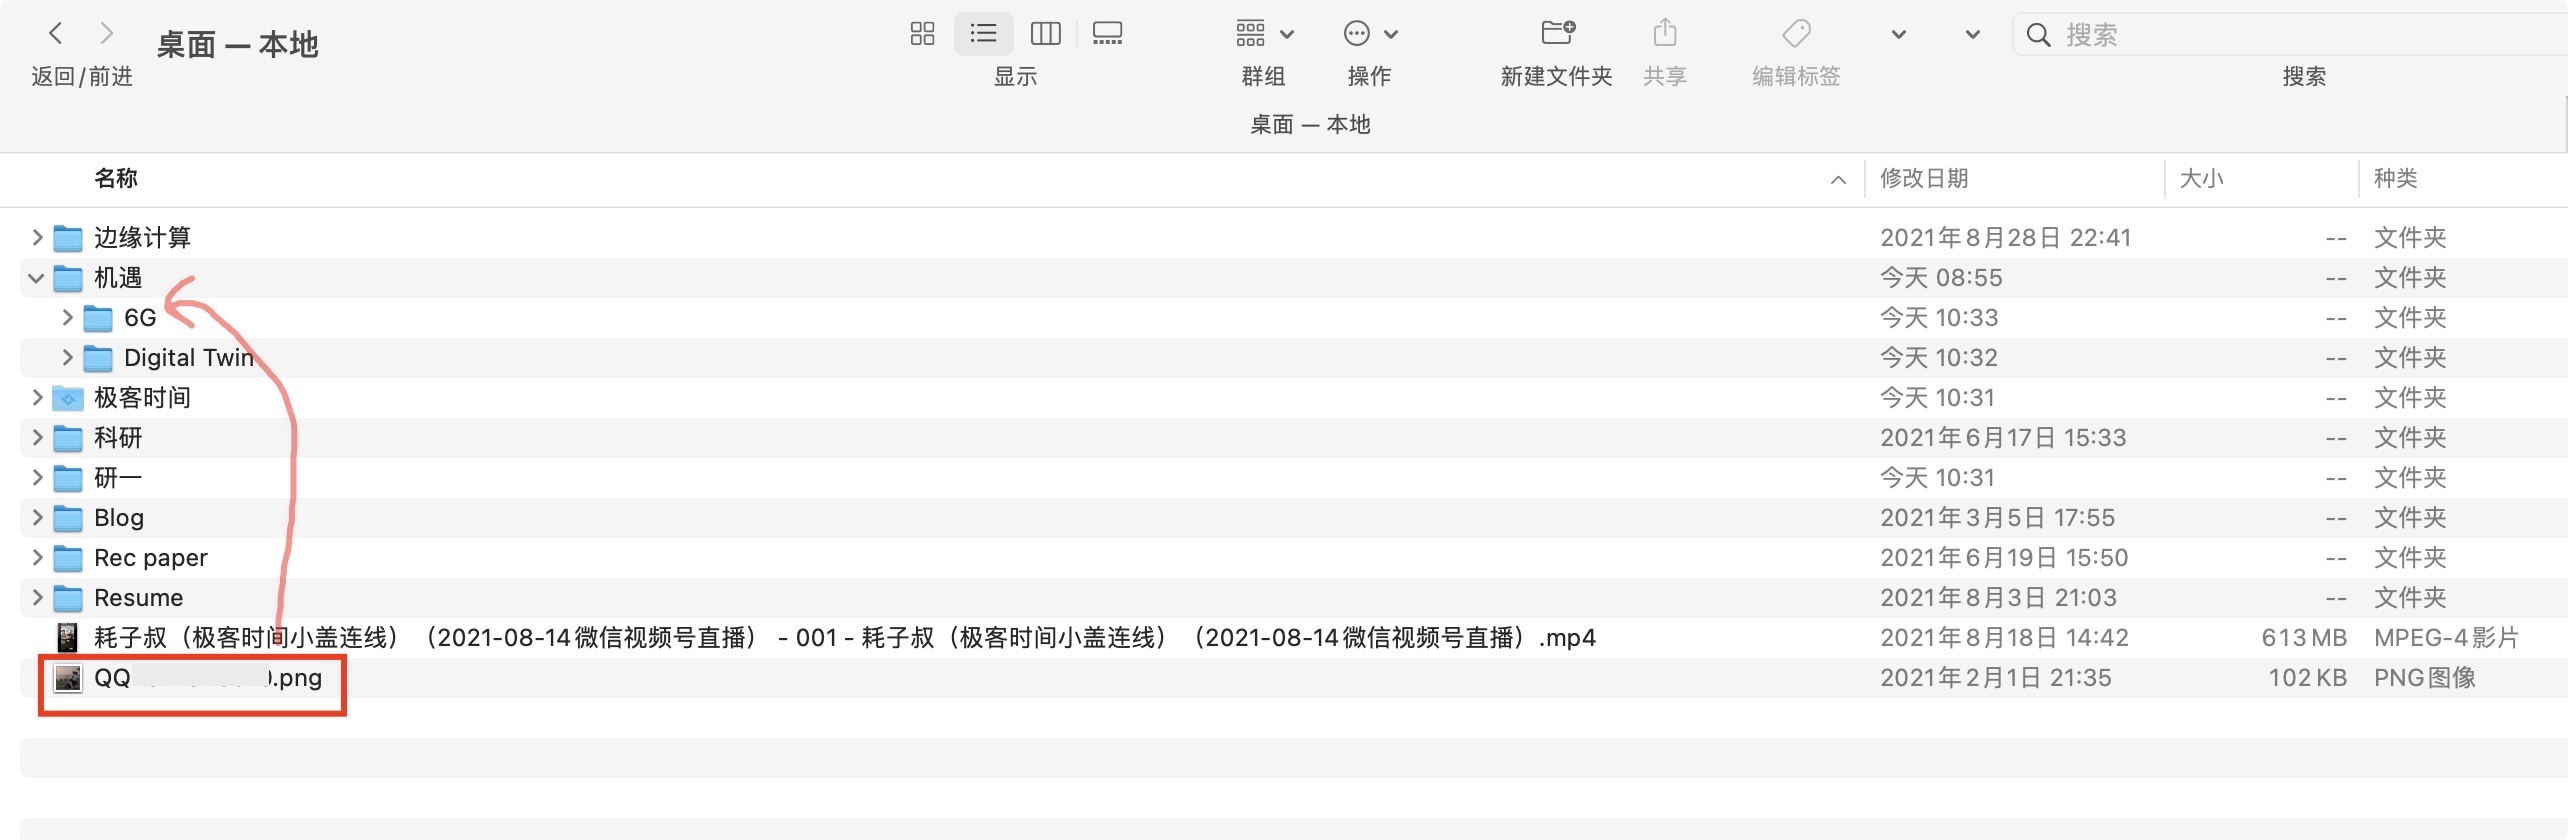Select the Rec paper folder name
The width and height of the screenshot is (2568, 840).
pos(151,557)
